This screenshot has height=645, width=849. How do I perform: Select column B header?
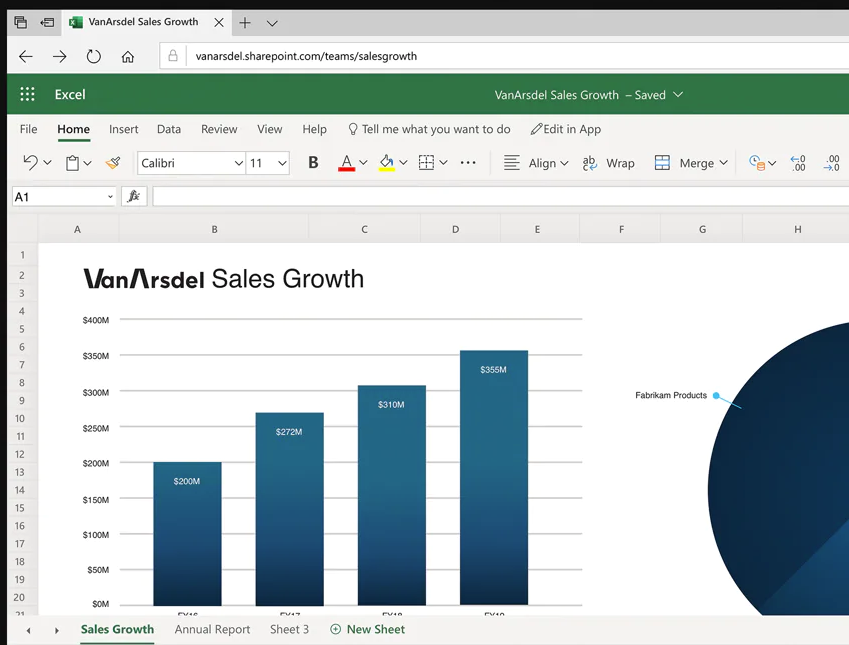(214, 229)
